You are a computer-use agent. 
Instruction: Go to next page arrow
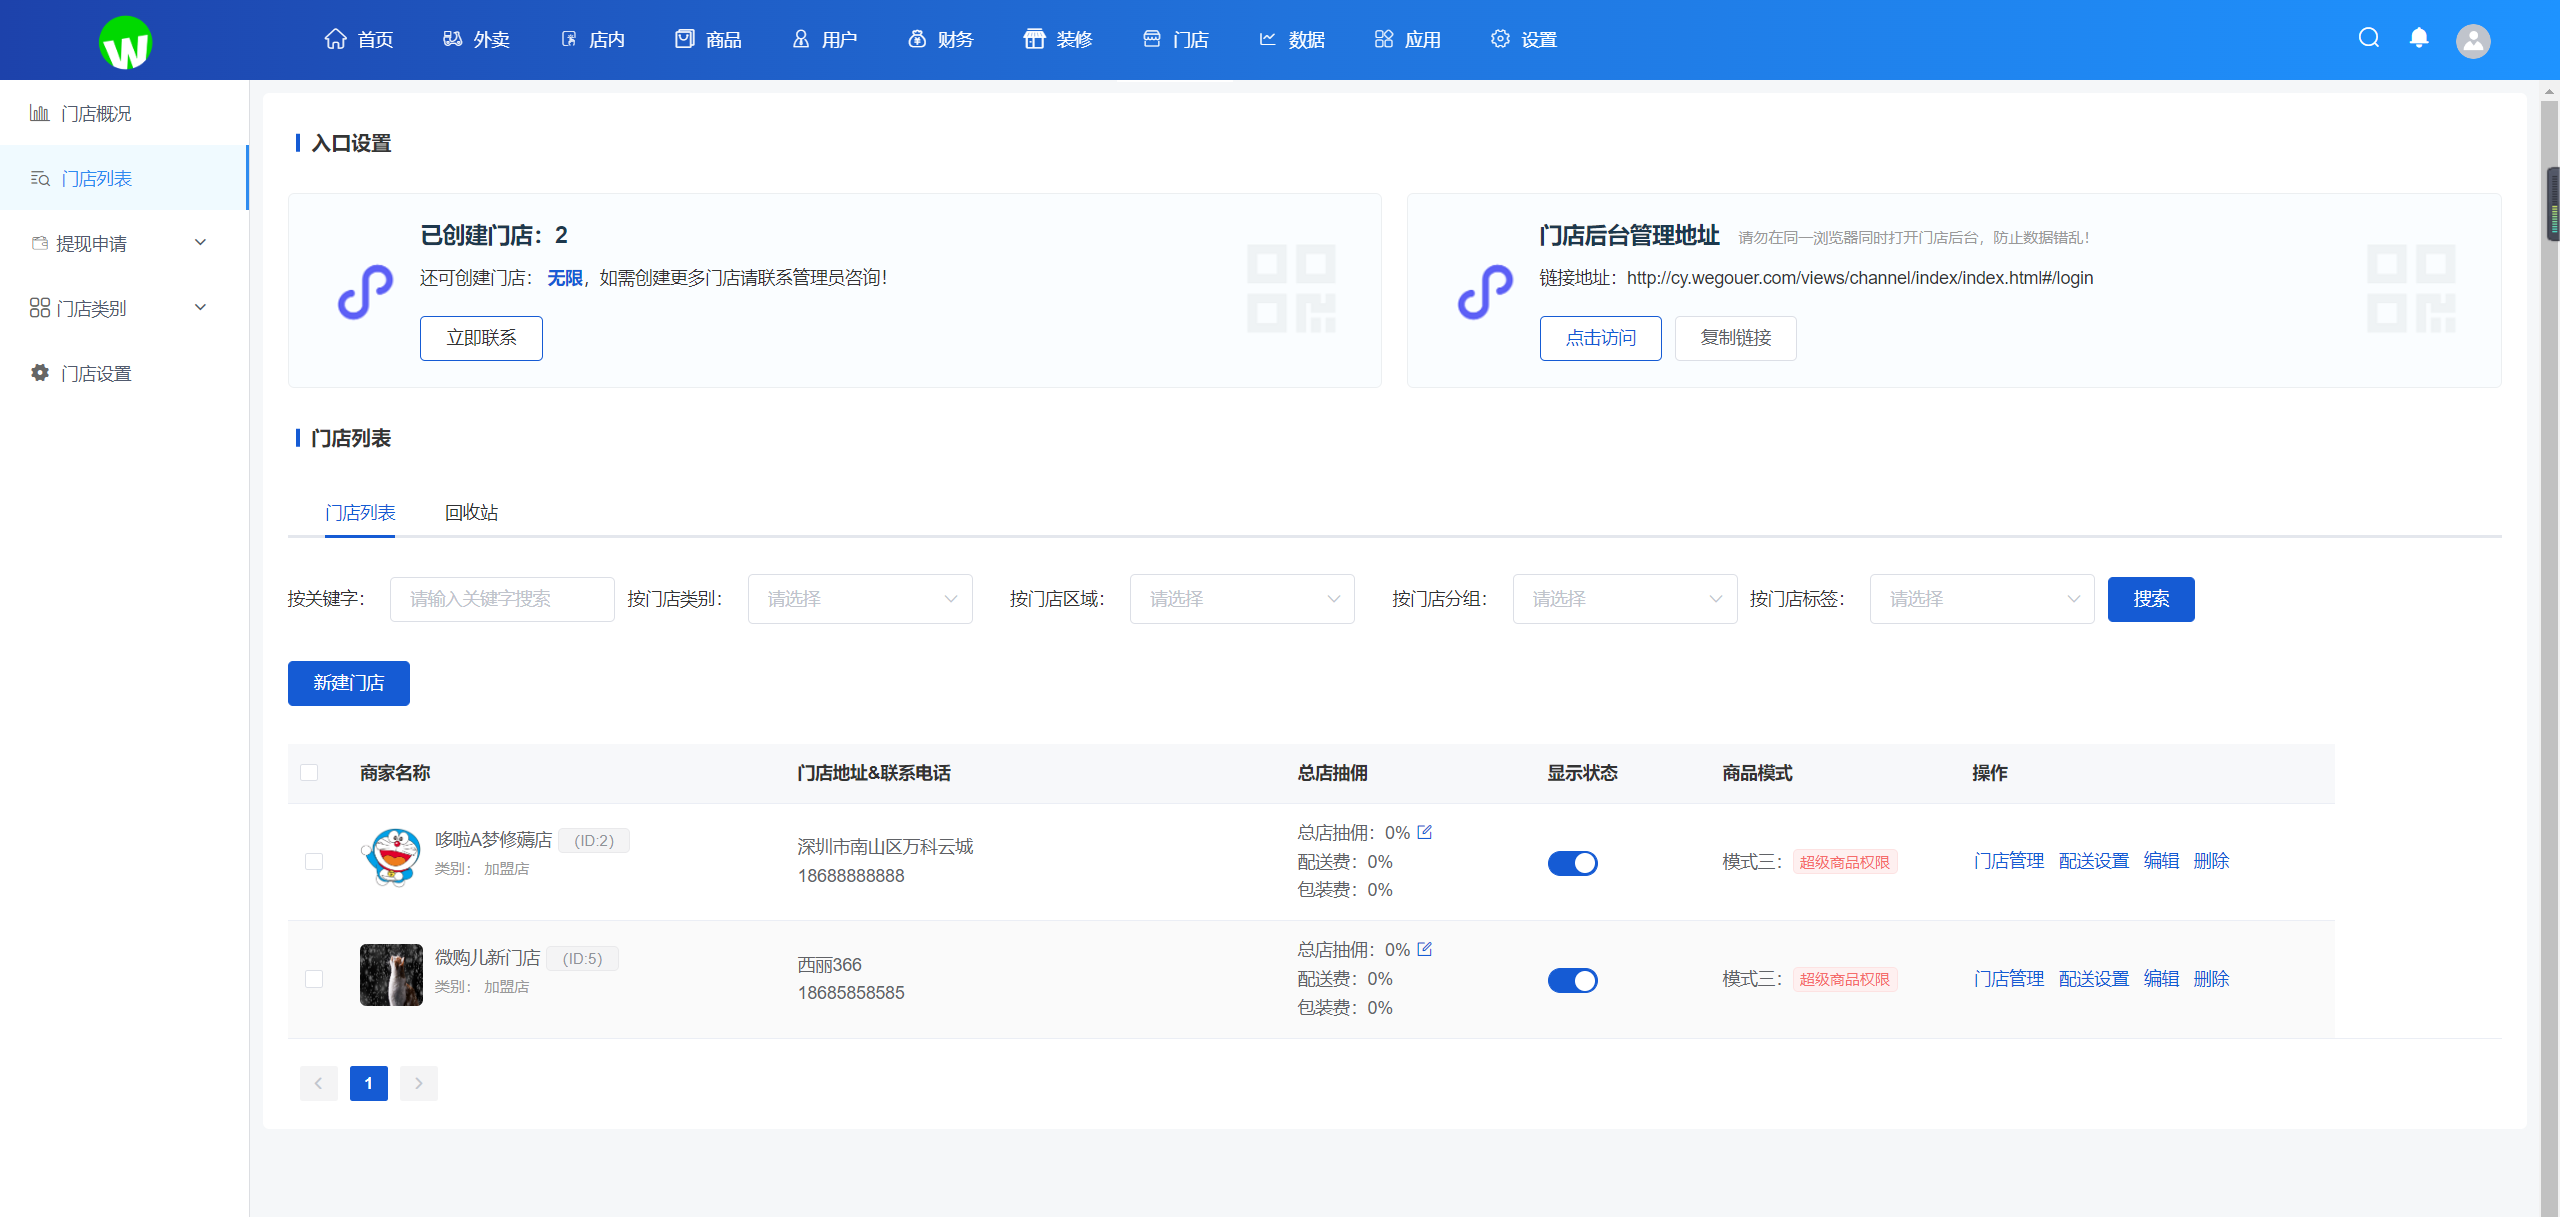(419, 1083)
